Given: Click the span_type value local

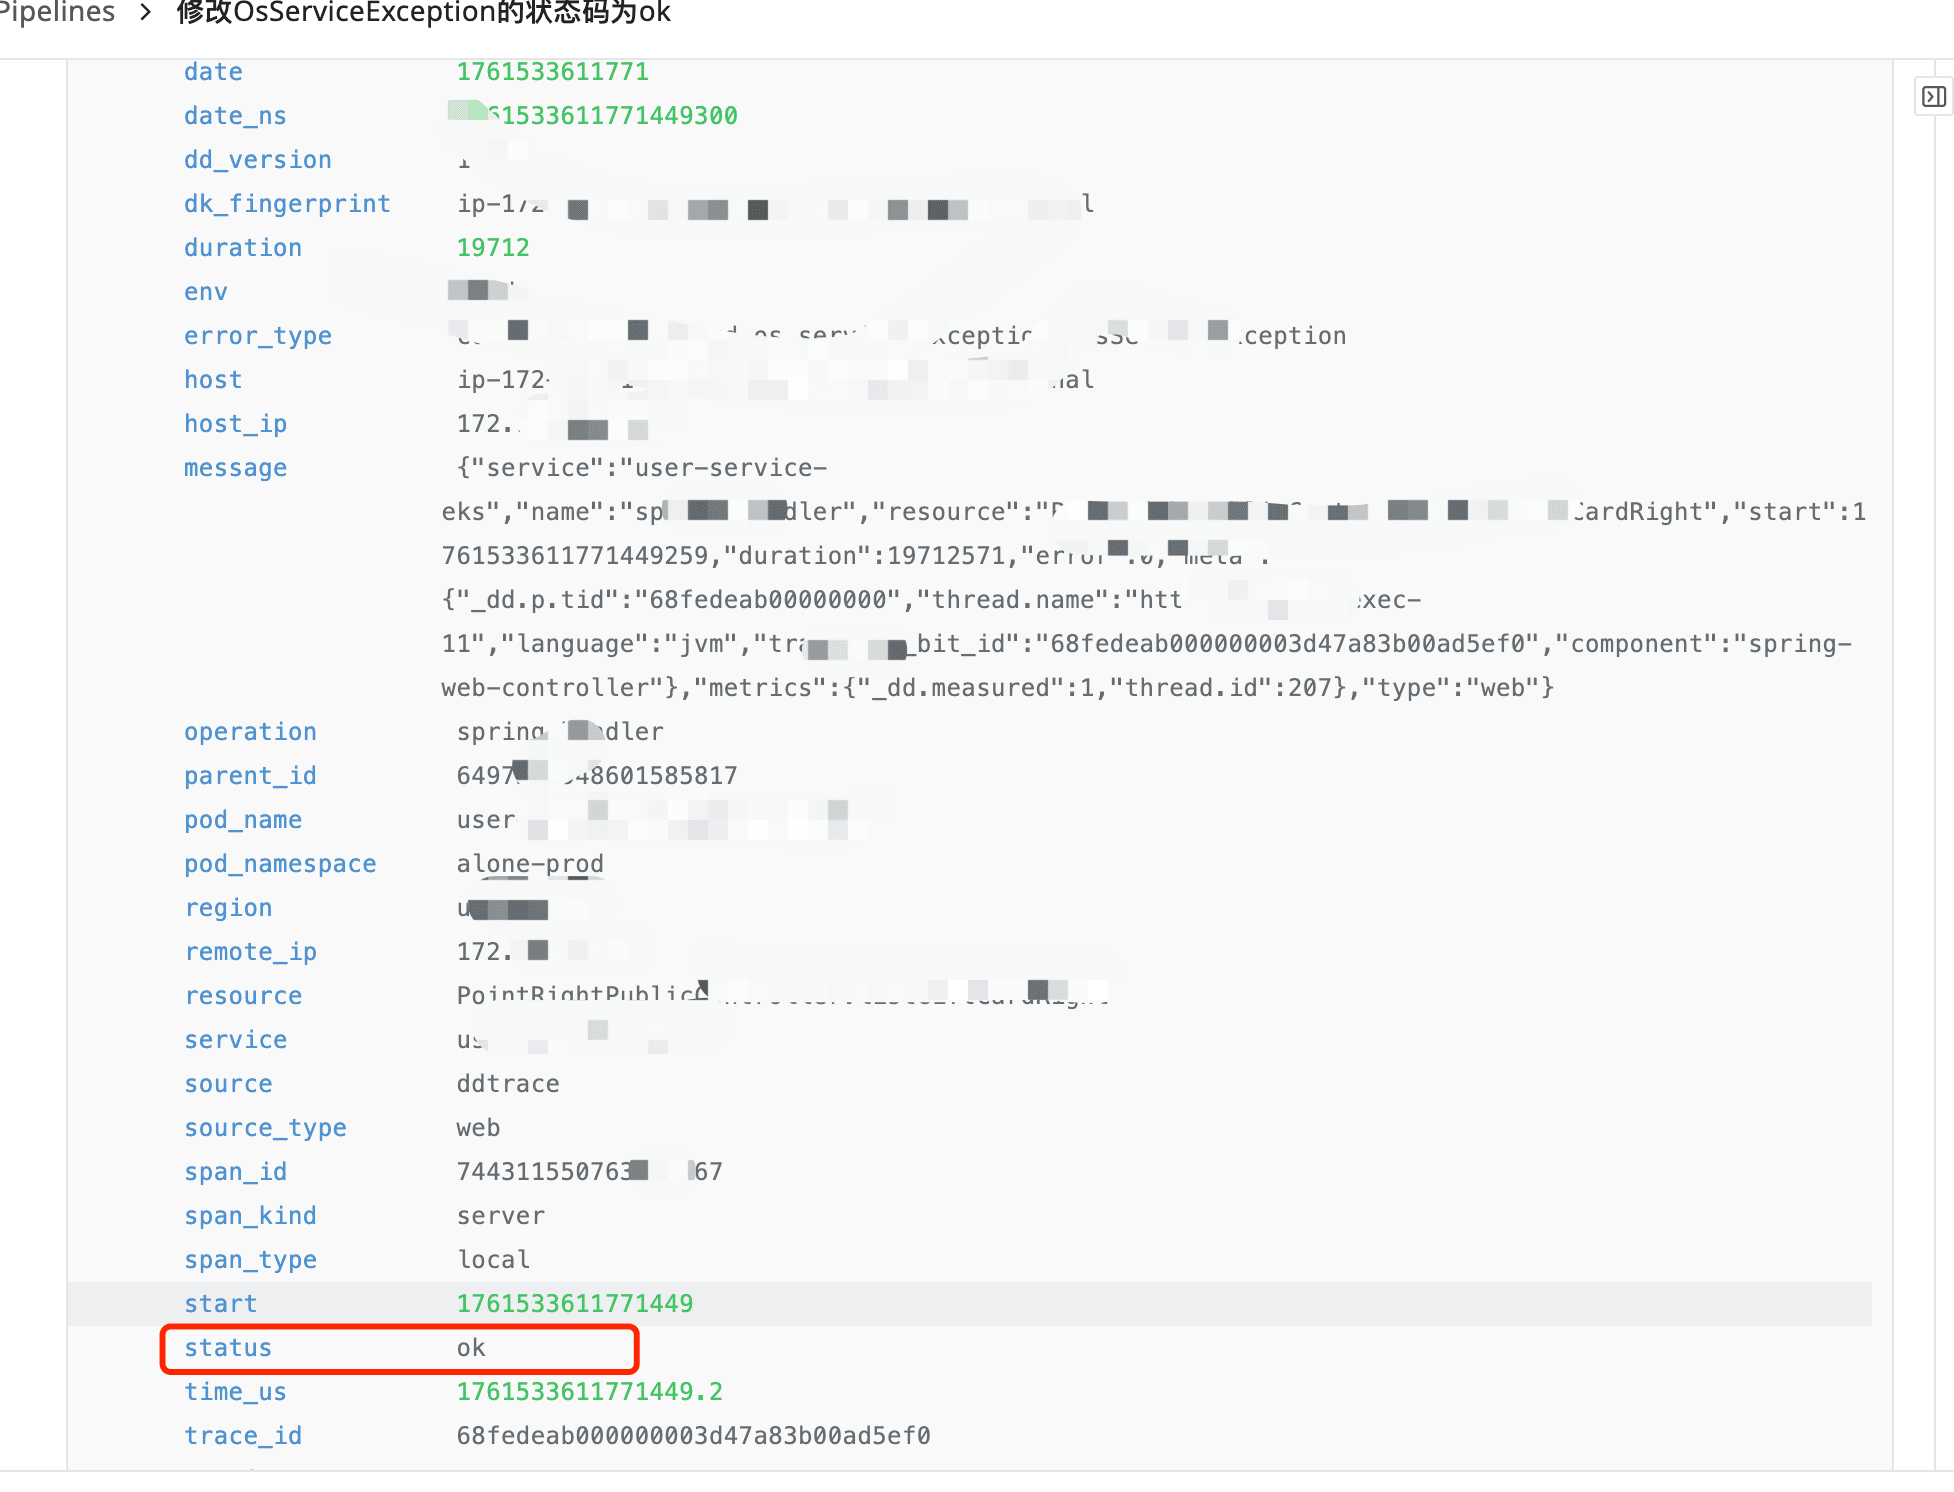Looking at the screenshot, I should point(493,1260).
